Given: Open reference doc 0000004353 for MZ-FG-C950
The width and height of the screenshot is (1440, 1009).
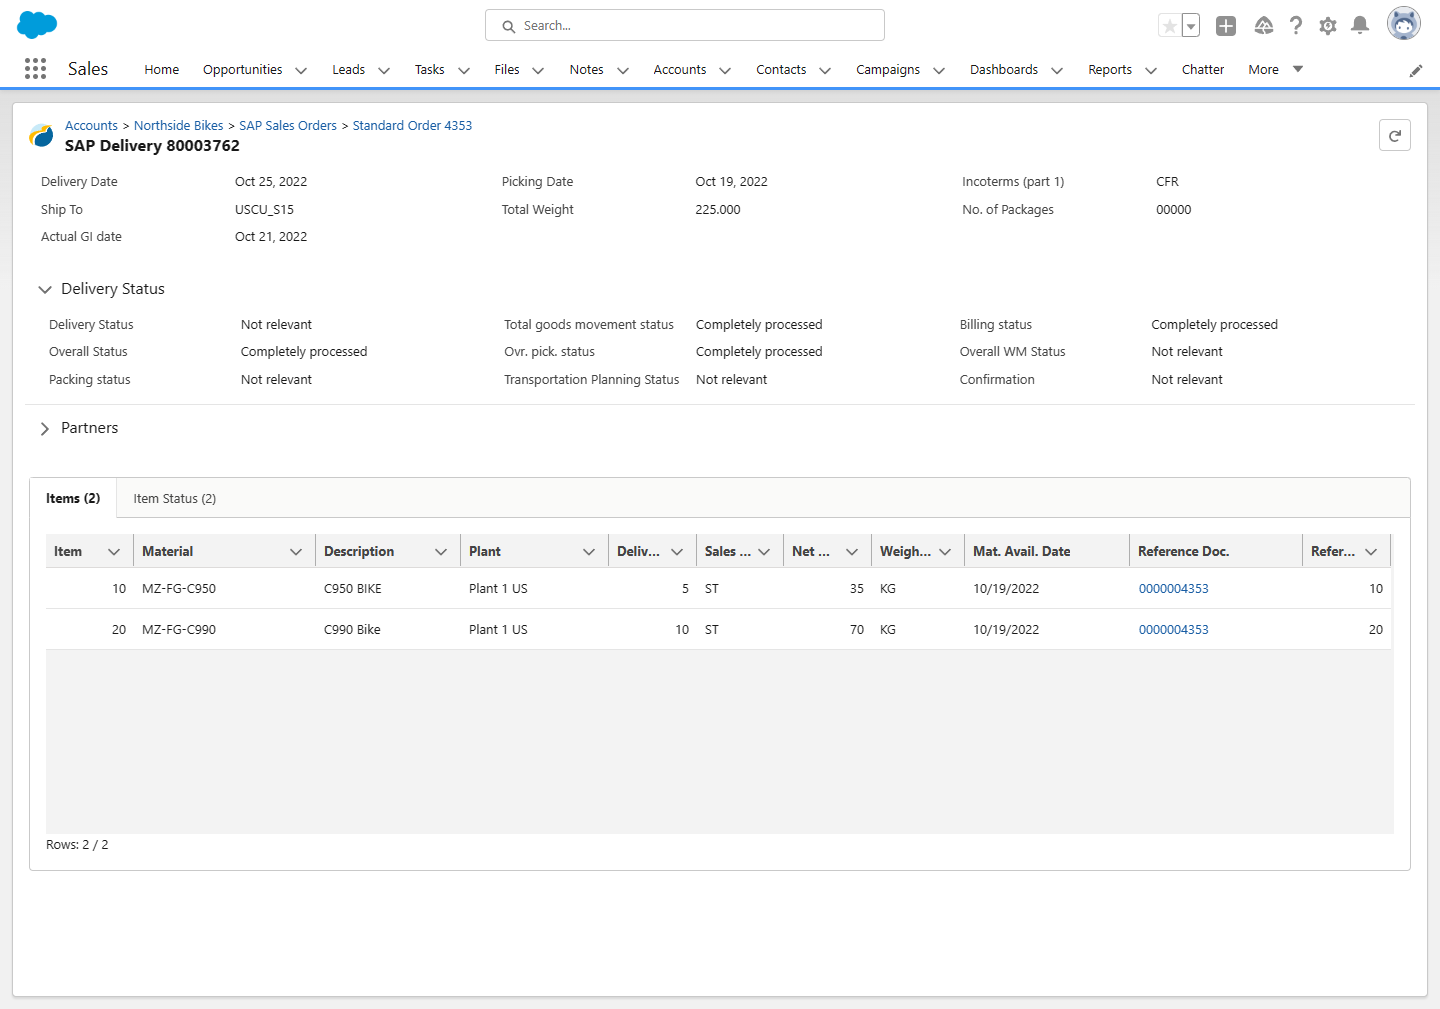Looking at the screenshot, I should pos(1174,589).
